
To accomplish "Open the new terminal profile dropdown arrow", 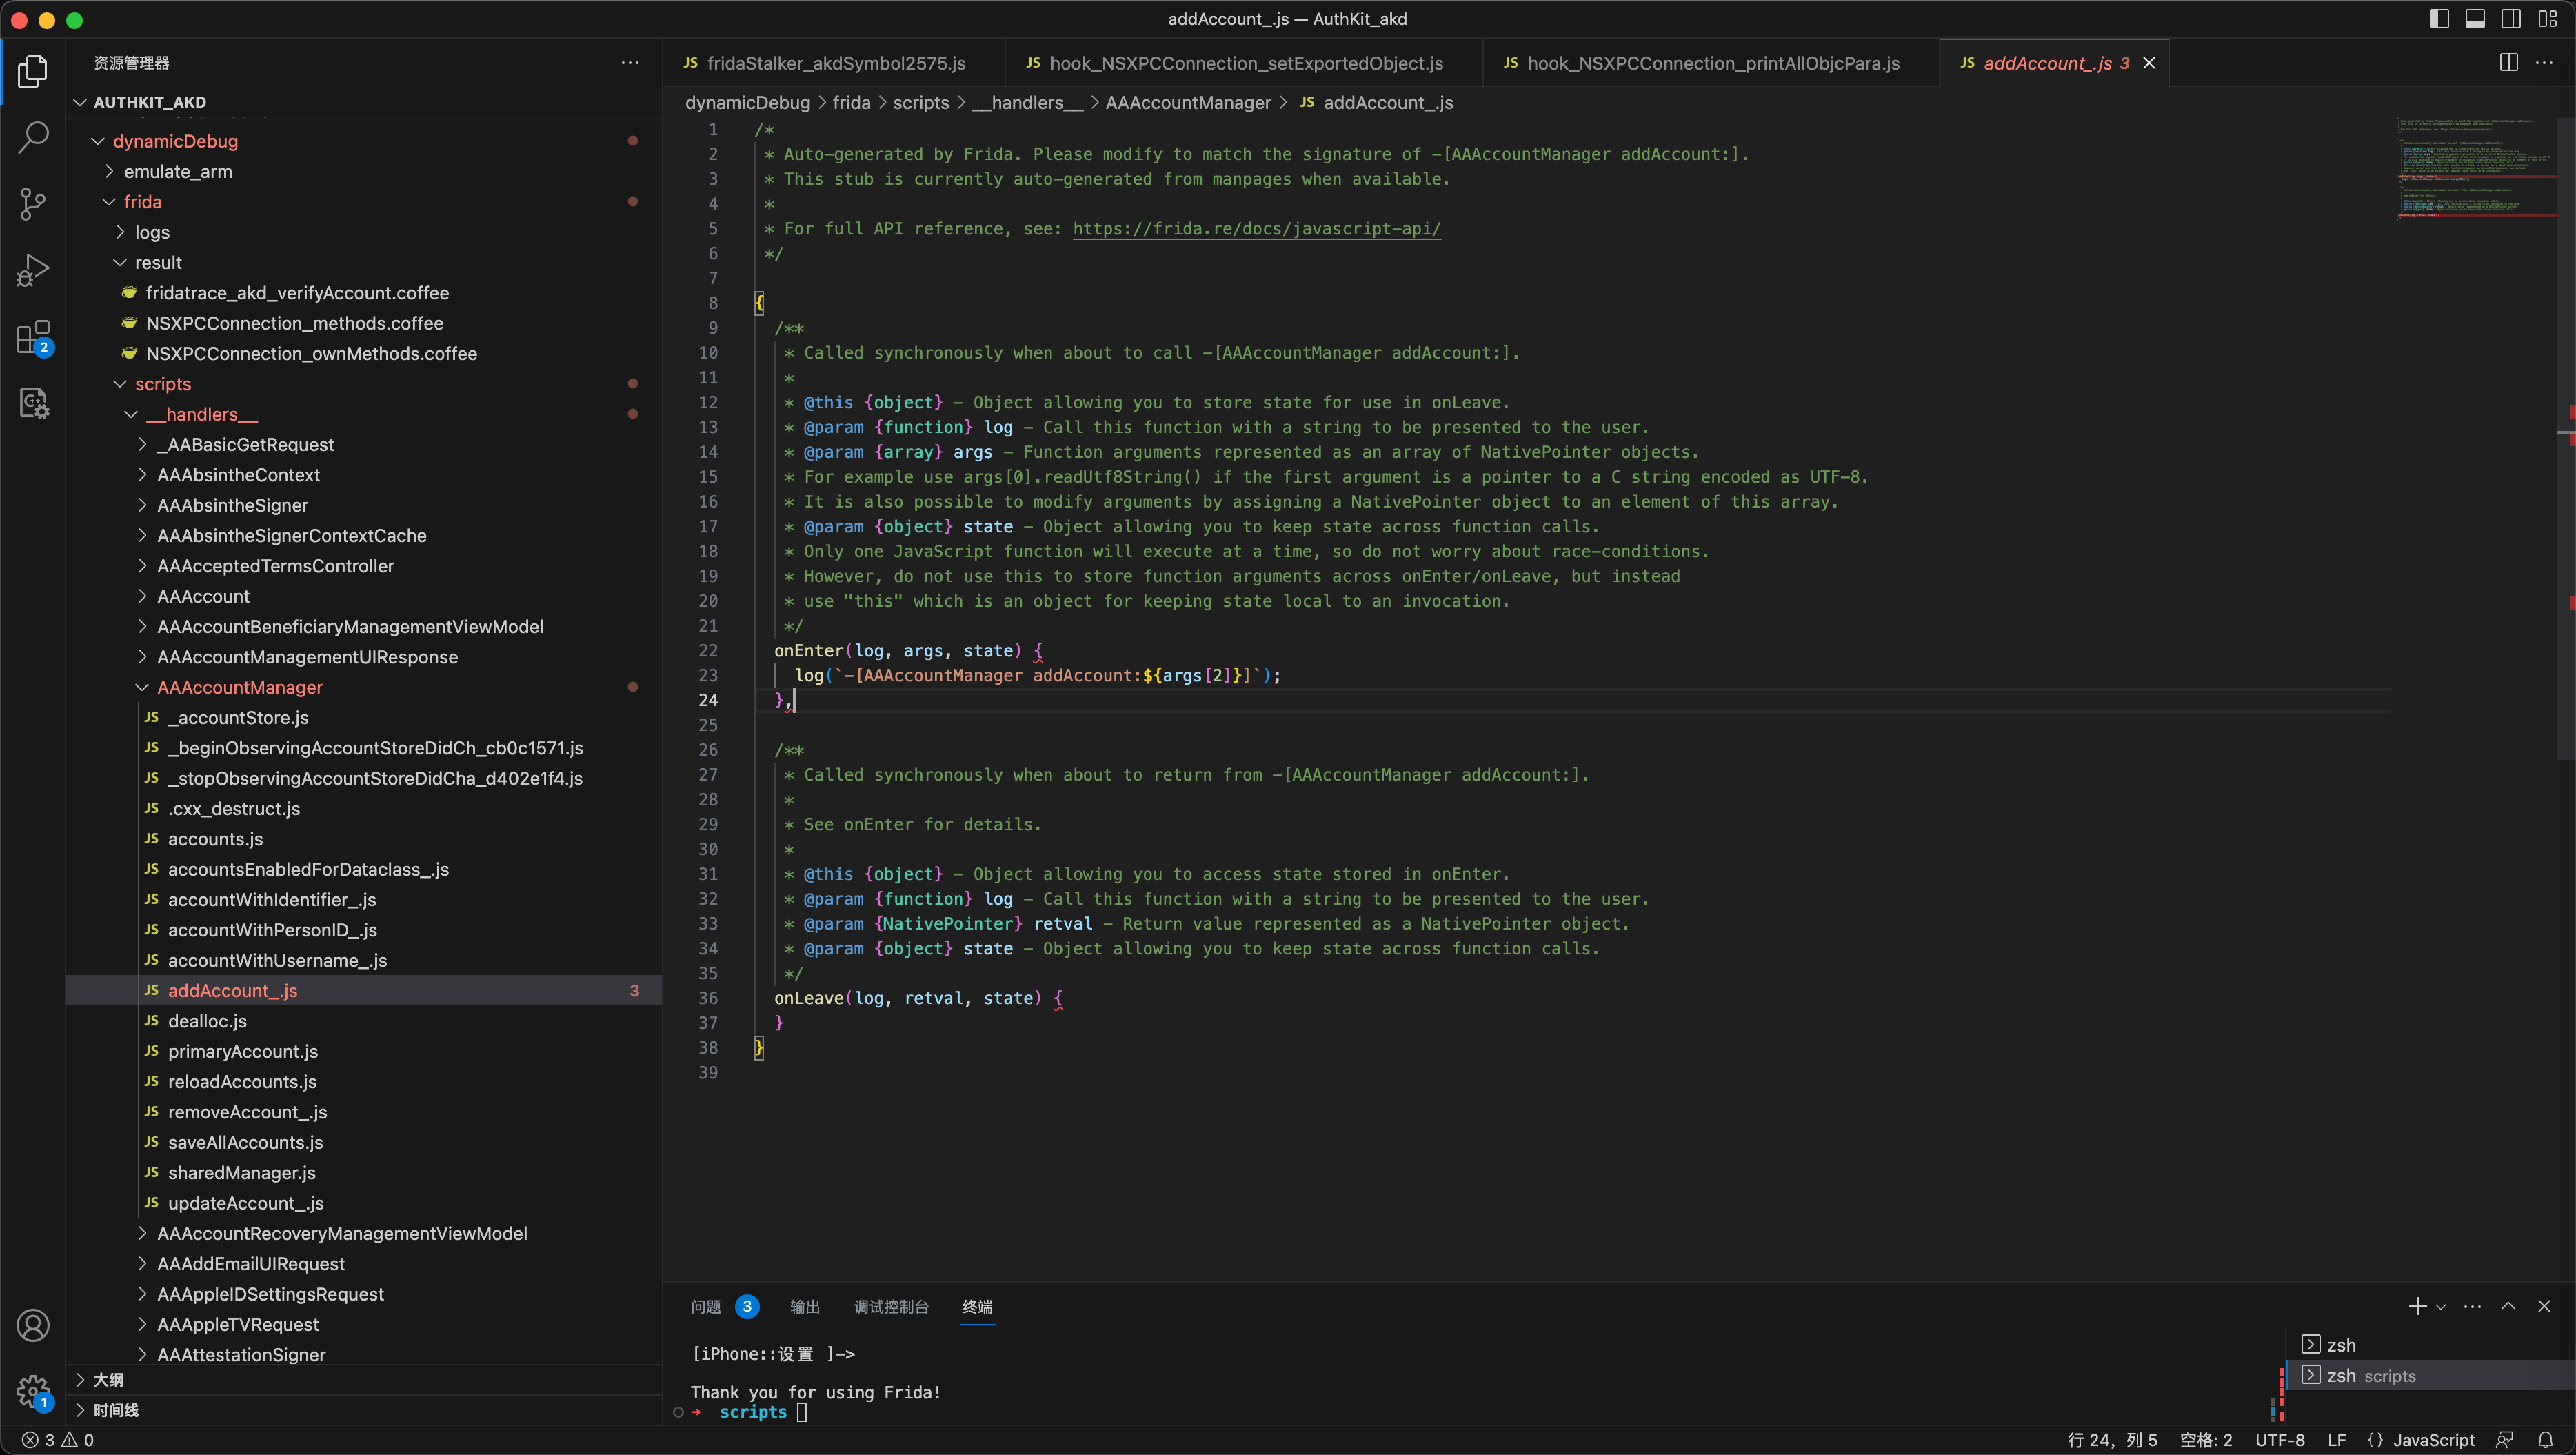I will click(x=2441, y=1306).
